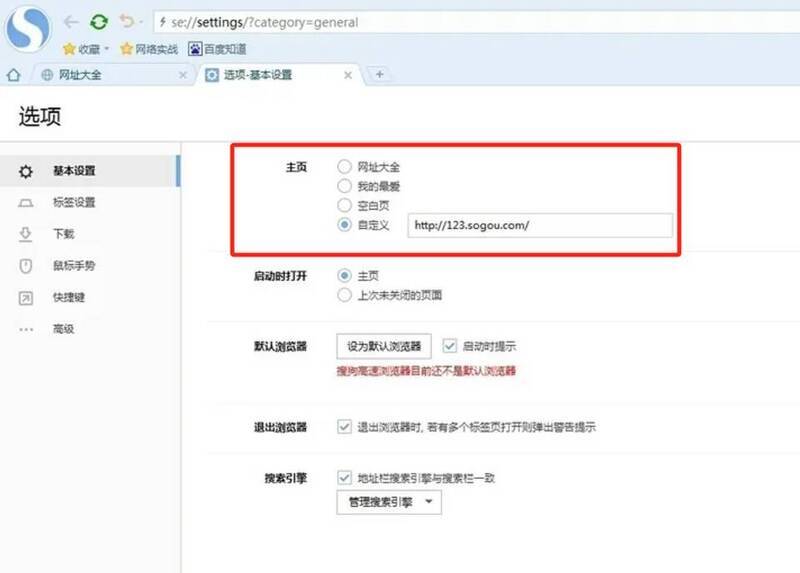The height and width of the screenshot is (573, 800).
Task: Click the settings tab gear icon
Action: 212,75
